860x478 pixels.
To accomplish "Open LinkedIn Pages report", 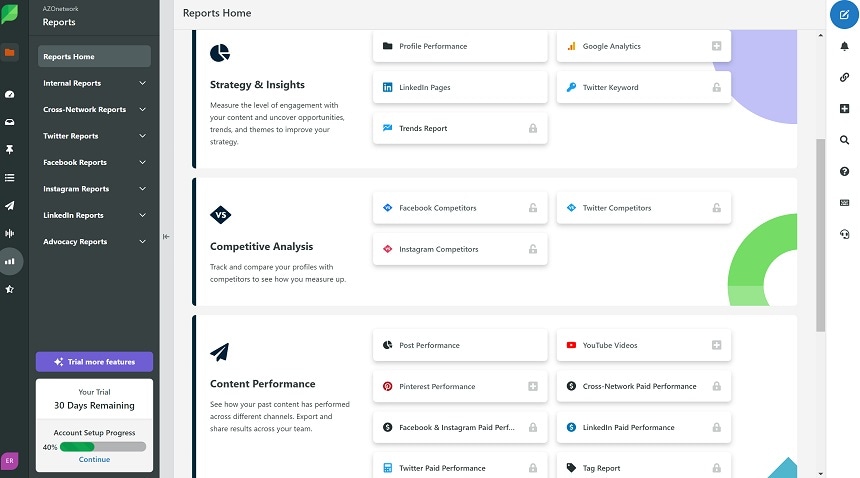I will tap(460, 87).
